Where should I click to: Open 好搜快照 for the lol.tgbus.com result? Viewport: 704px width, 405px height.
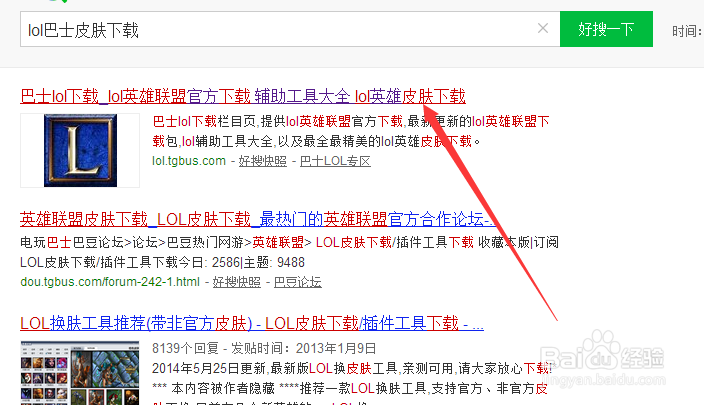pos(263,161)
